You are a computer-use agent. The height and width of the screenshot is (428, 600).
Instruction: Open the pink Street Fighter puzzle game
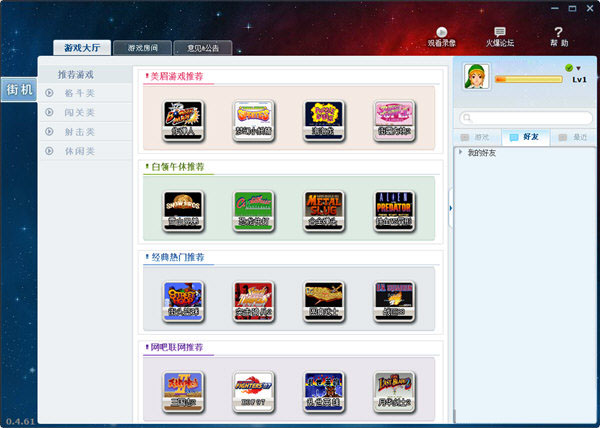coord(394,120)
